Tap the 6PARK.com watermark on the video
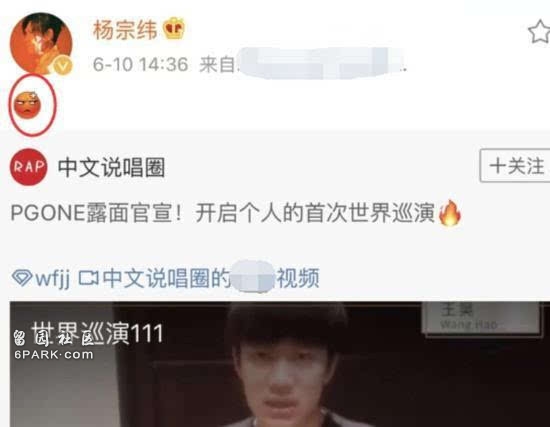The image size is (550, 427). tap(54, 355)
